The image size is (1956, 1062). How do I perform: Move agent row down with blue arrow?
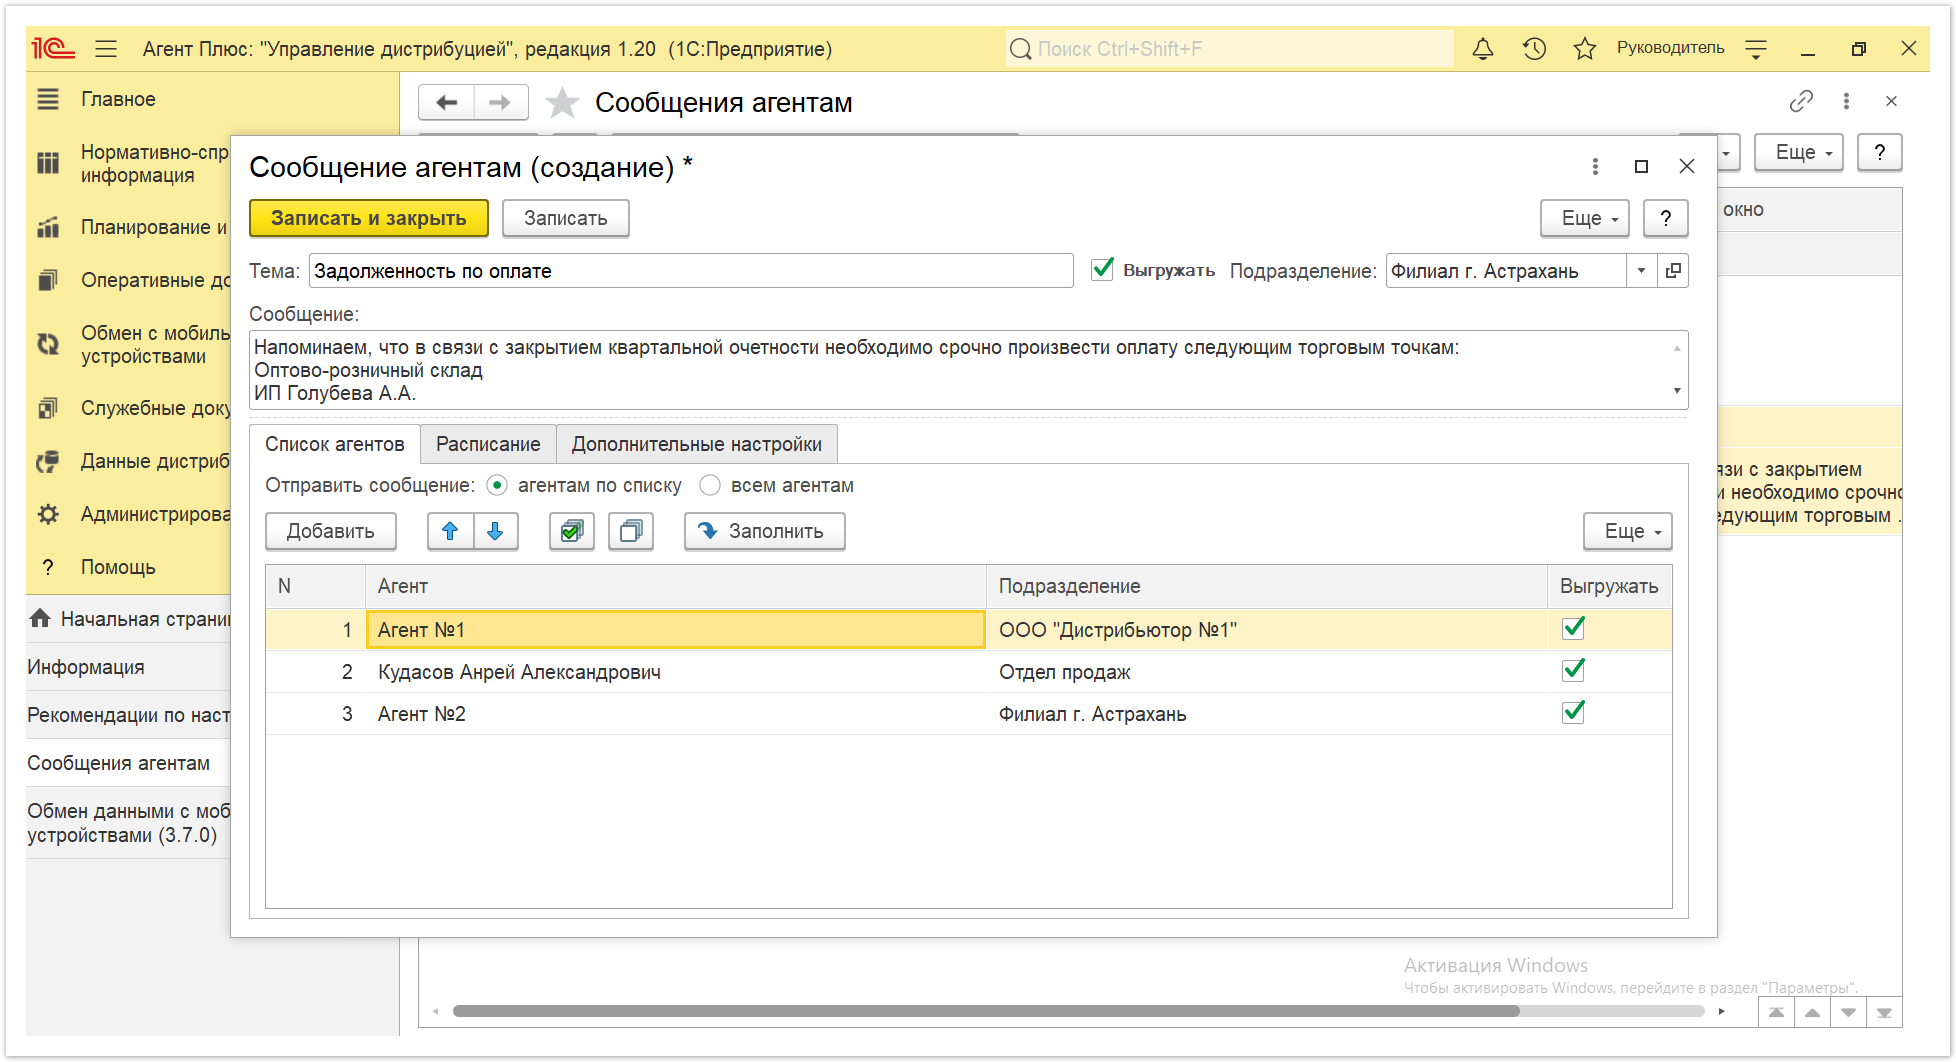click(x=495, y=531)
